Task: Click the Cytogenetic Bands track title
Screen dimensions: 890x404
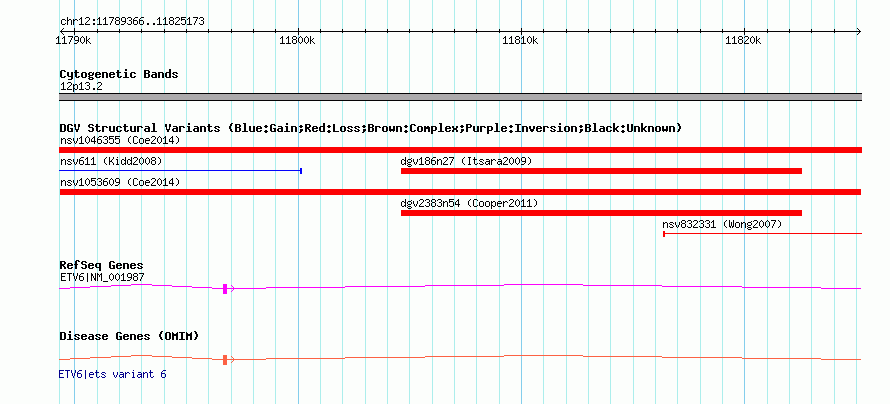Action: click(119, 74)
